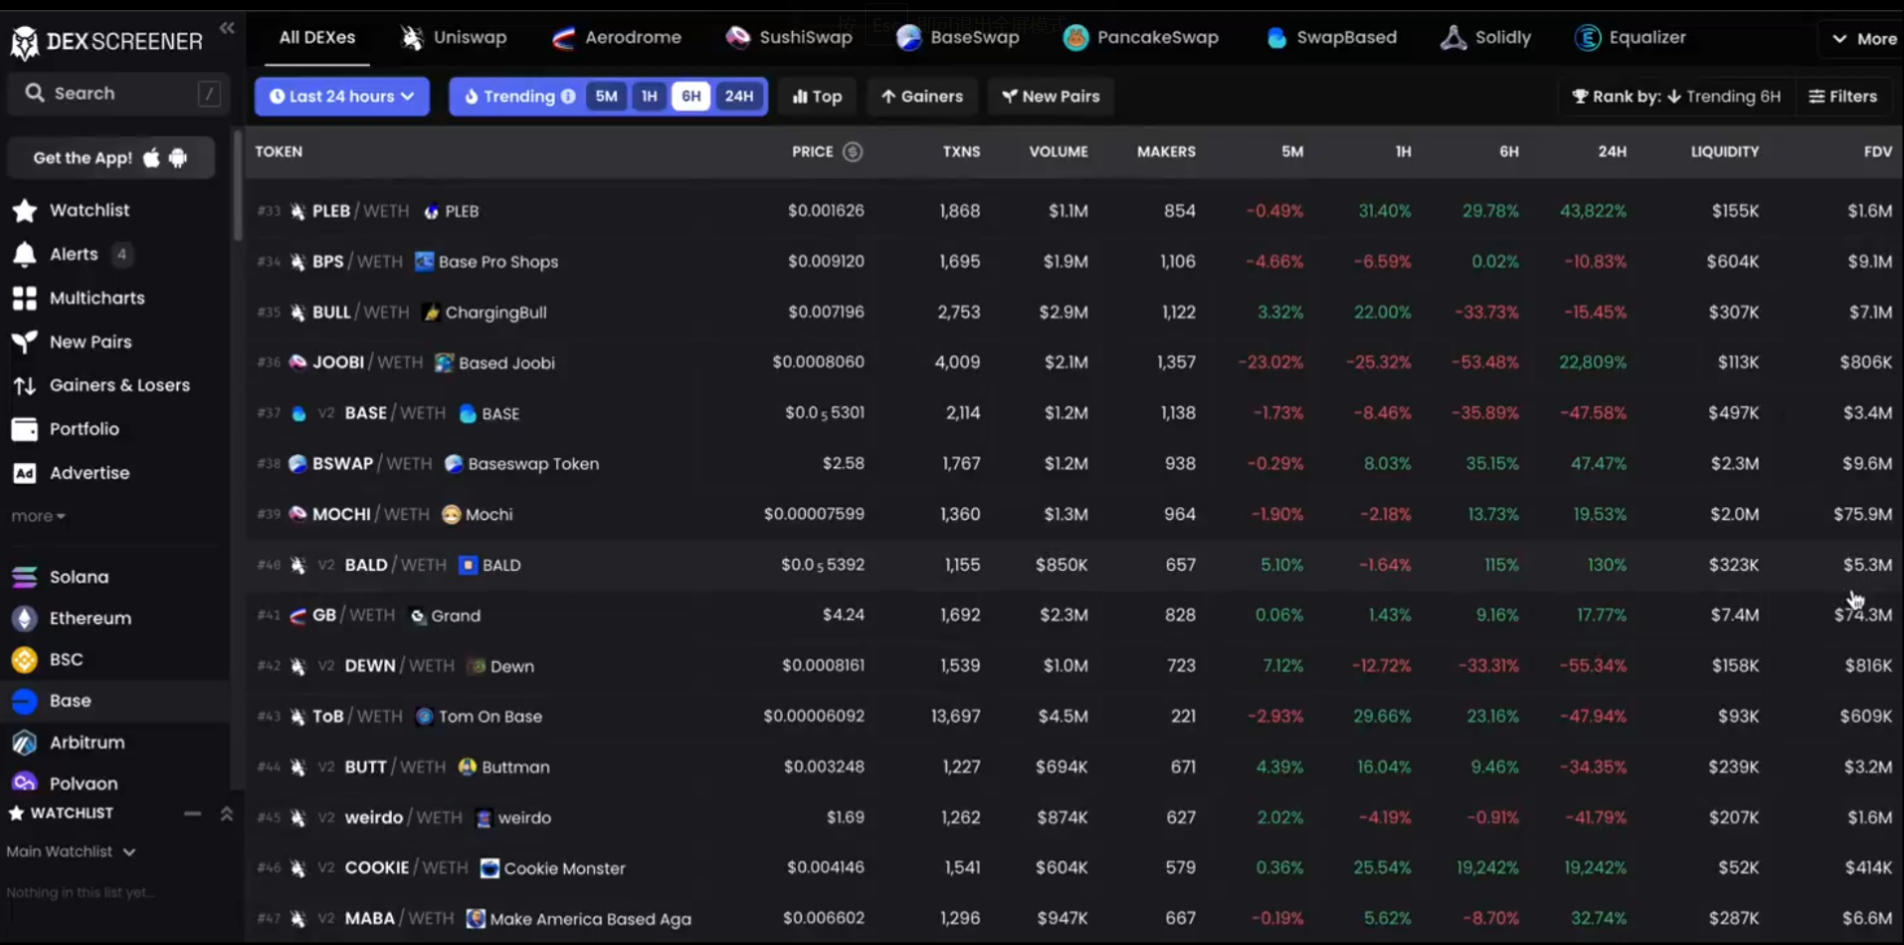Click the New Pairs filter button
Viewport: 1904px width, 945px height.
click(1051, 96)
